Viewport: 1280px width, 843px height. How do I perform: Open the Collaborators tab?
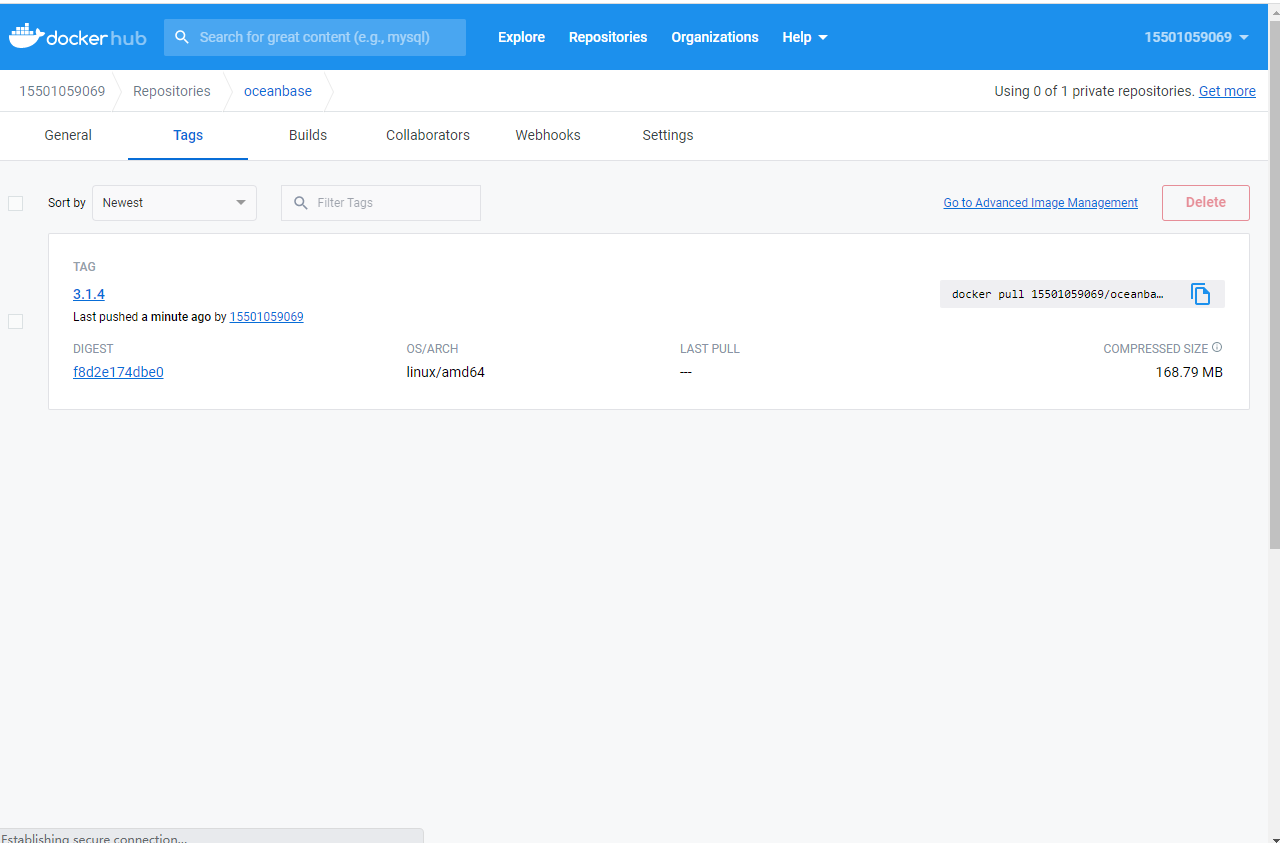pyautogui.click(x=428, y=135)
